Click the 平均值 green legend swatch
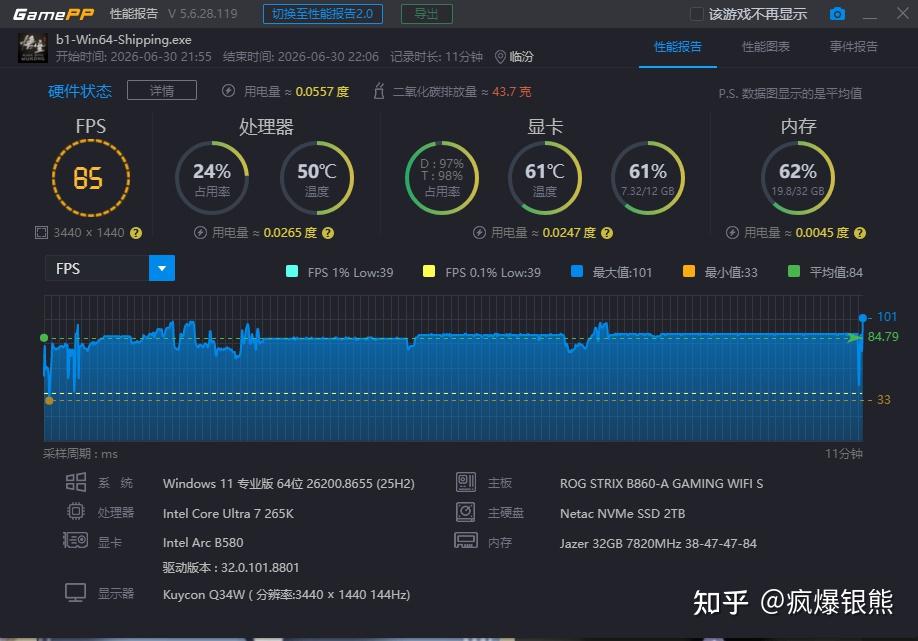Screen dimensions: 918x641 (794, 271)
